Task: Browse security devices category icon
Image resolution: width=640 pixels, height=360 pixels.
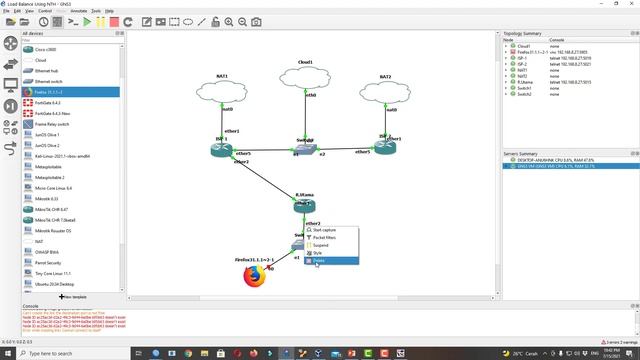Action: click(11, 106)
